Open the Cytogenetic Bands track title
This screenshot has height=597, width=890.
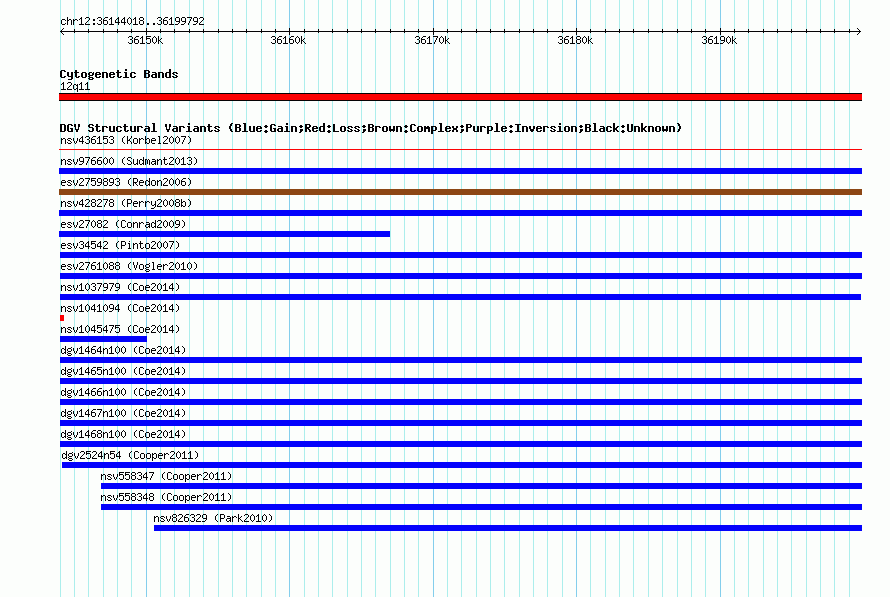click(x=119, y=74)
